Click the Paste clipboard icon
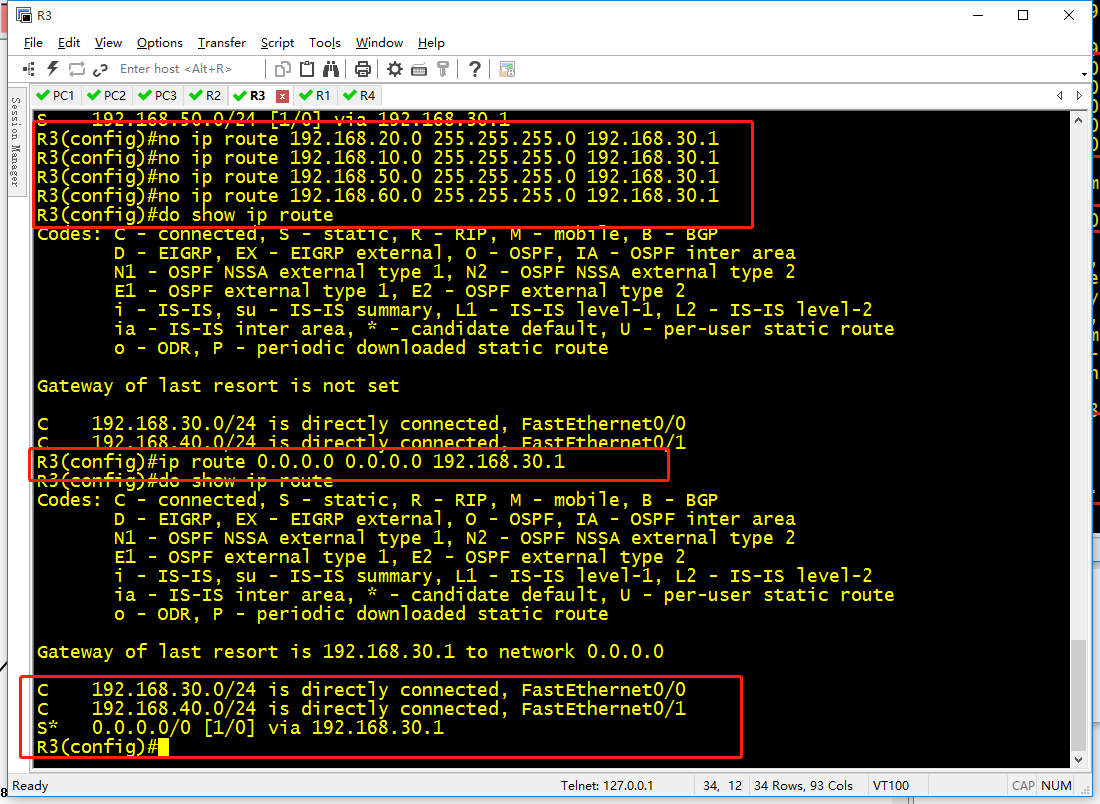Image resolution: width=1100 pixels, height=804 pixels. pos(307,69)
